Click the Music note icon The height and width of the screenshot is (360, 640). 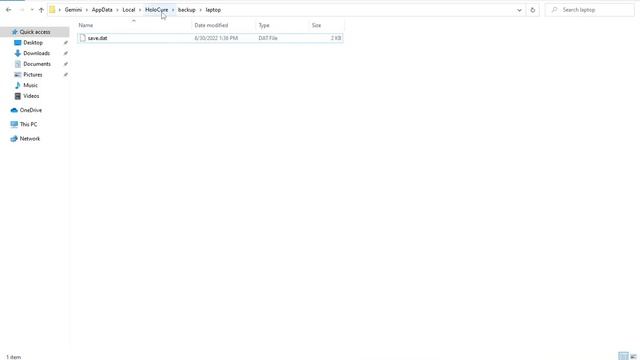pyautogui.click(x=18, y=85)
